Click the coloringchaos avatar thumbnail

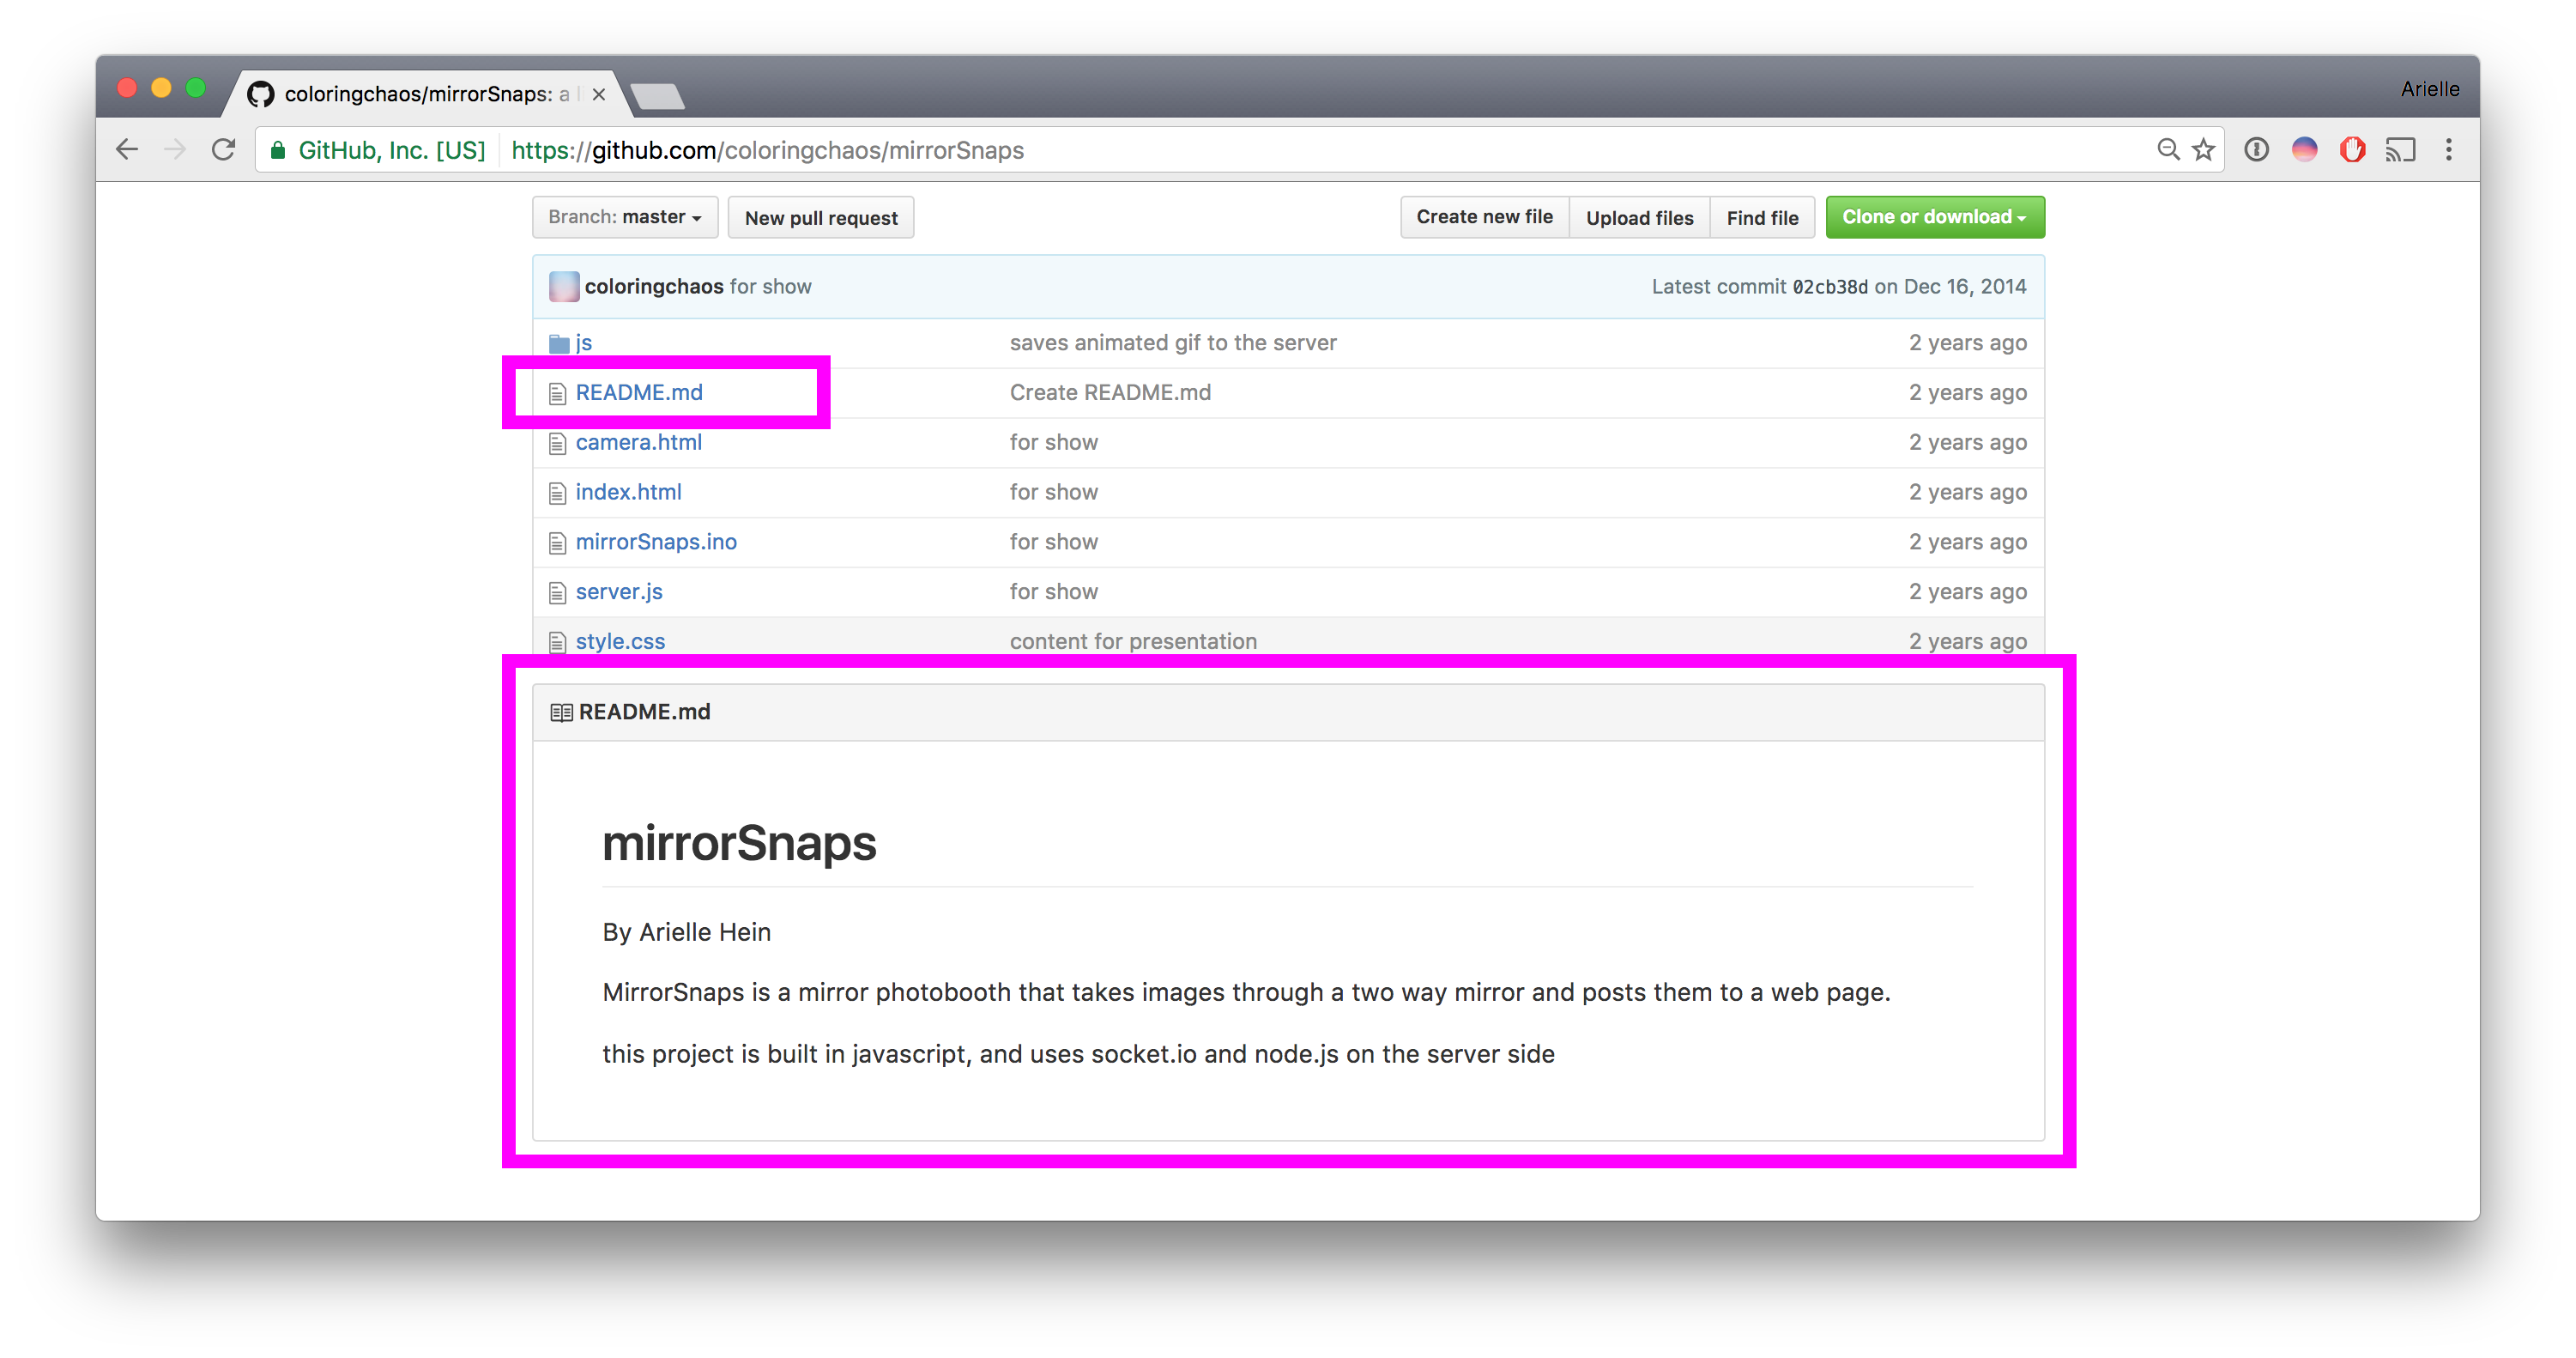pyautogui.click(x=564, y=286)
